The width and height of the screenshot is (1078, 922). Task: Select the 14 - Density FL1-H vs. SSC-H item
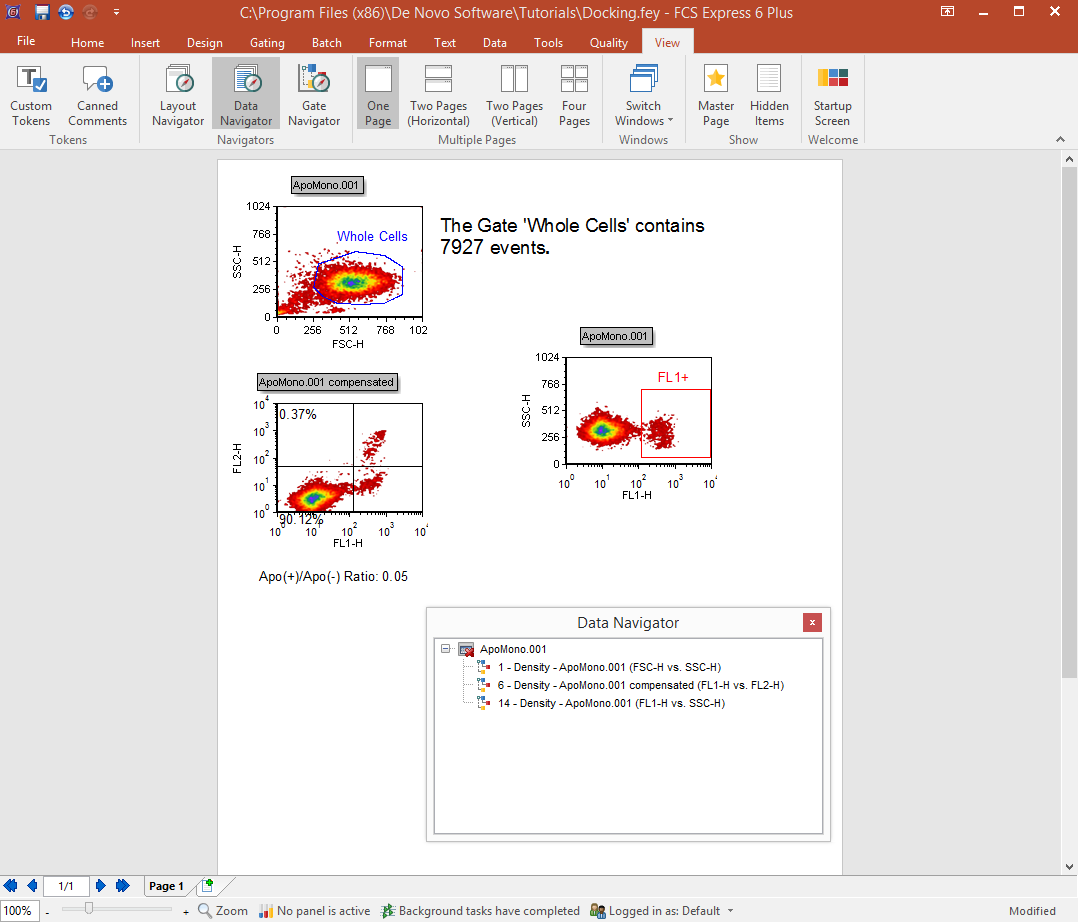(x=611, y=703)
